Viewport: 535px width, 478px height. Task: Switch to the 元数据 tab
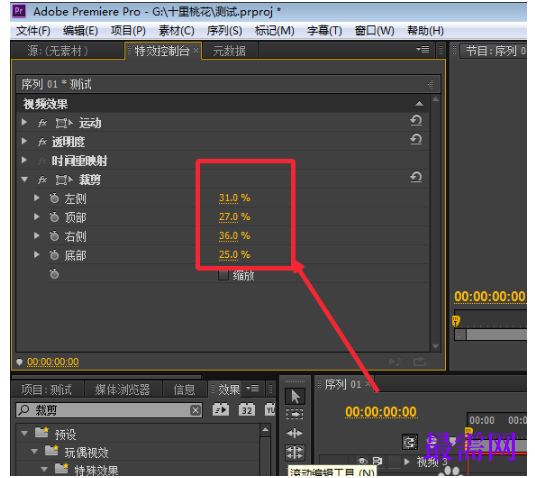pyautogui.click(x=229, y=51)
